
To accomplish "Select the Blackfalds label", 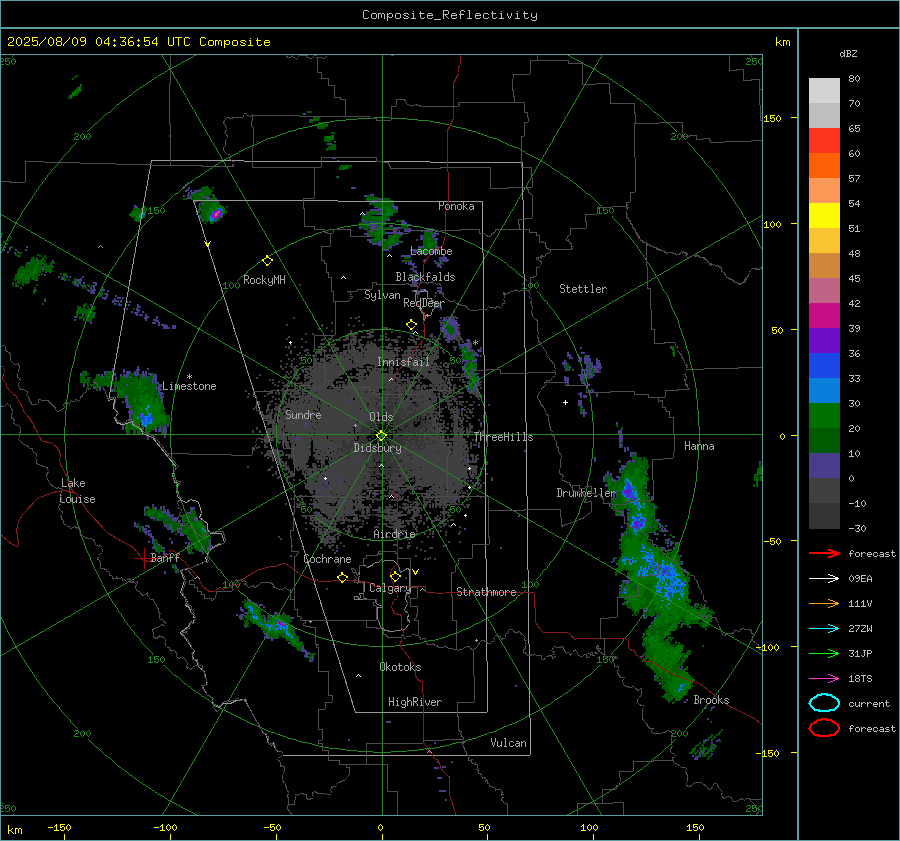I will [425, 277].
